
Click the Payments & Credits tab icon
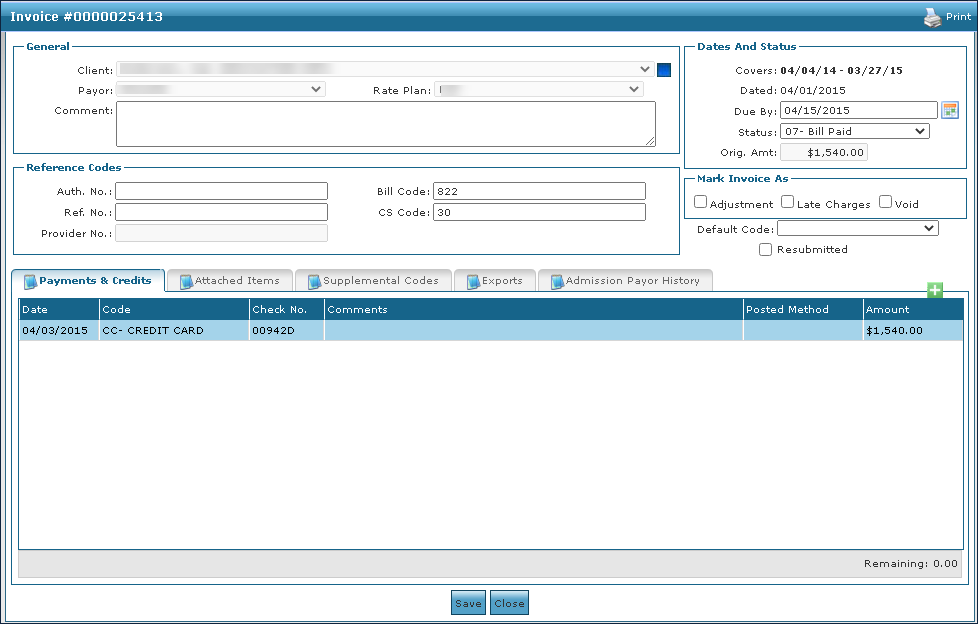point(30,281)
